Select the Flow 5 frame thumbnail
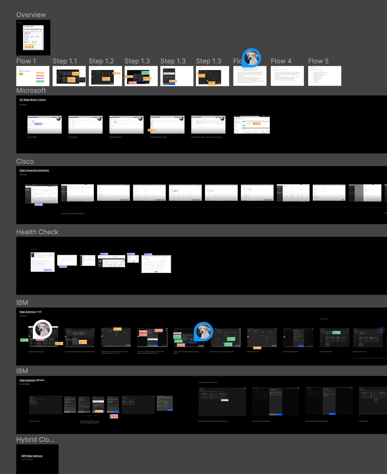Image resolution: width=387 pixels, height=474 pixels. pos(325,76)
